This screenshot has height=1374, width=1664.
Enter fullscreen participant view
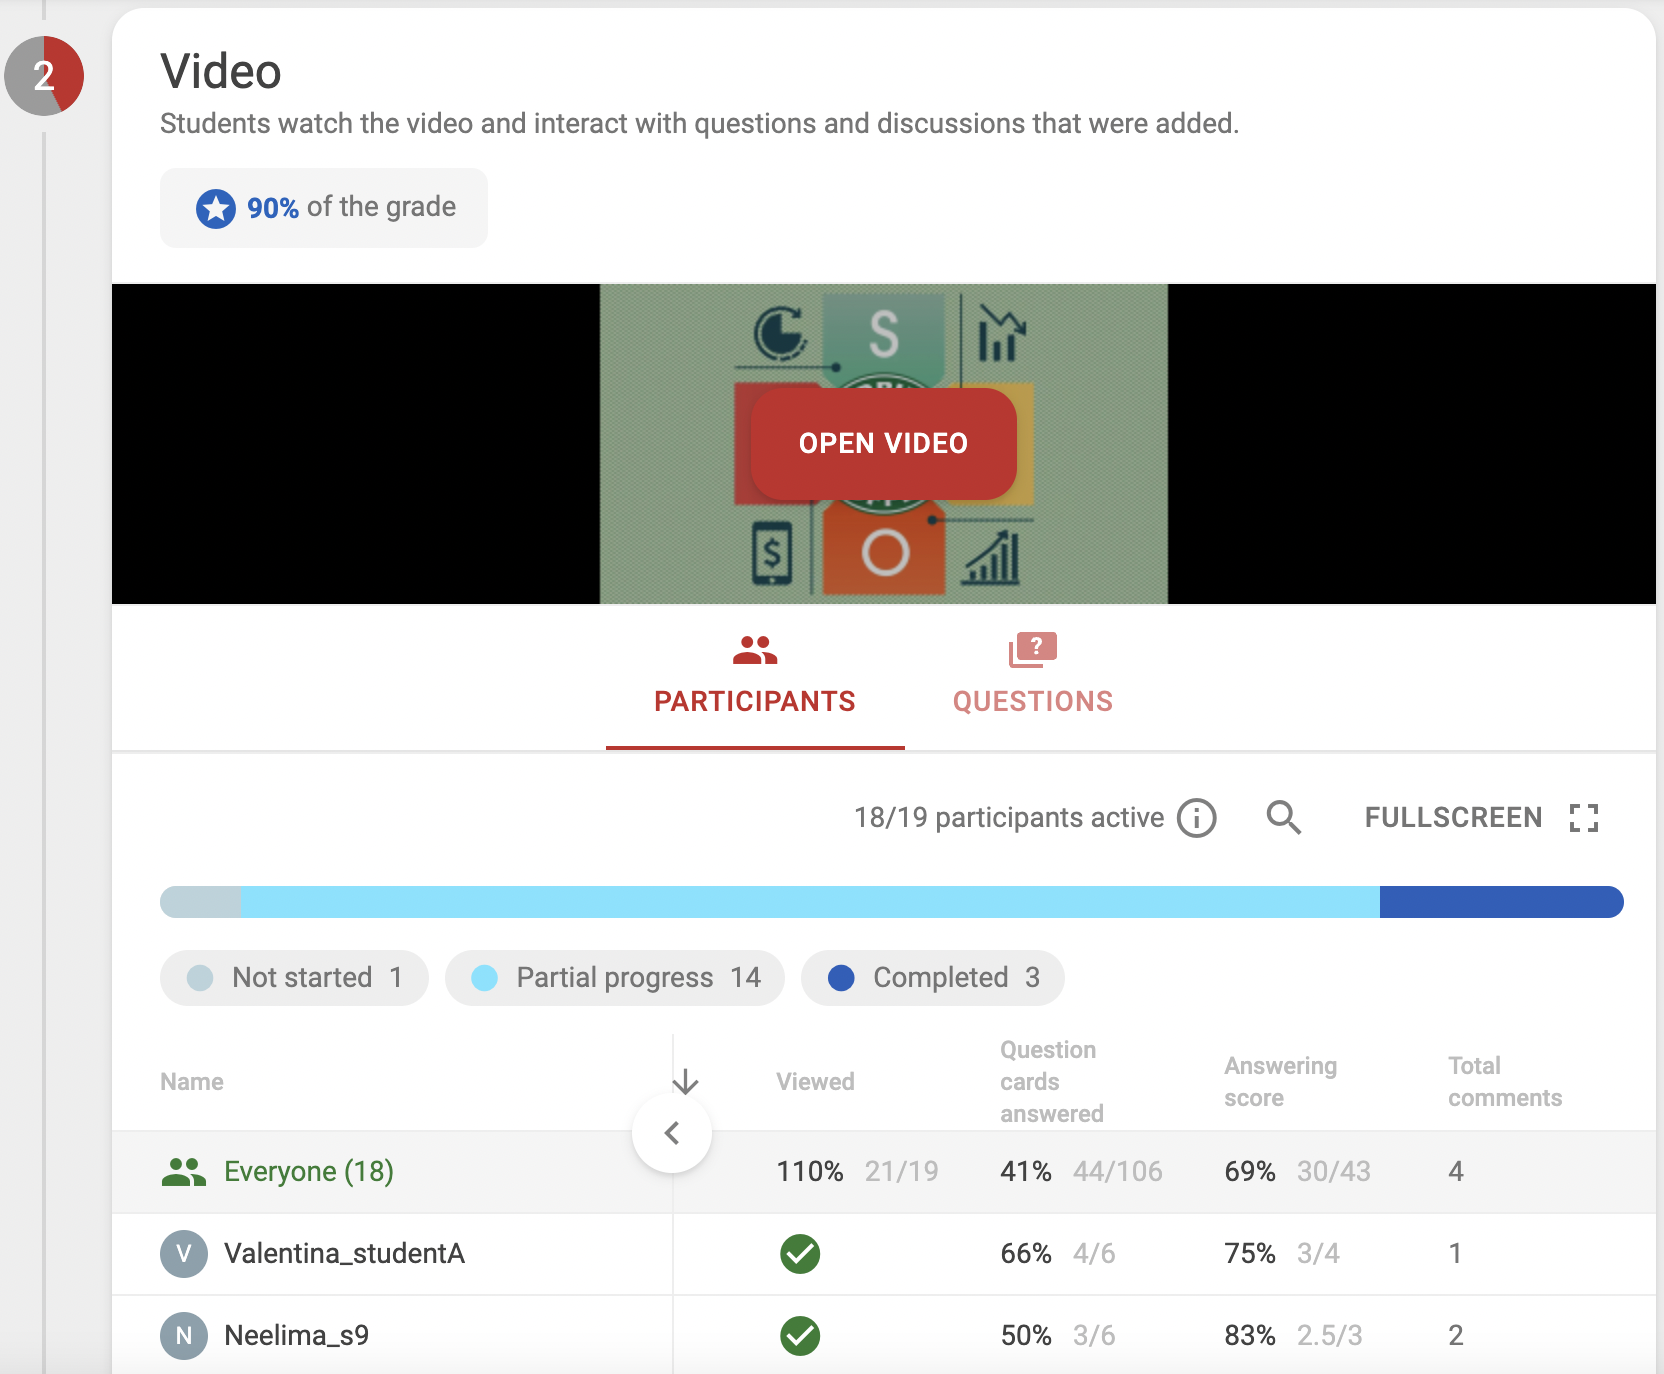pyautogui.click(x=1482, y=818)
